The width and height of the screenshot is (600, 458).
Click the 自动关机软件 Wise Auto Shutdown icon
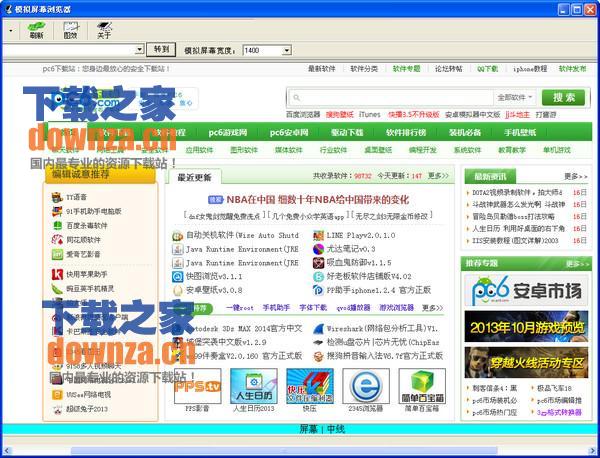178,236
